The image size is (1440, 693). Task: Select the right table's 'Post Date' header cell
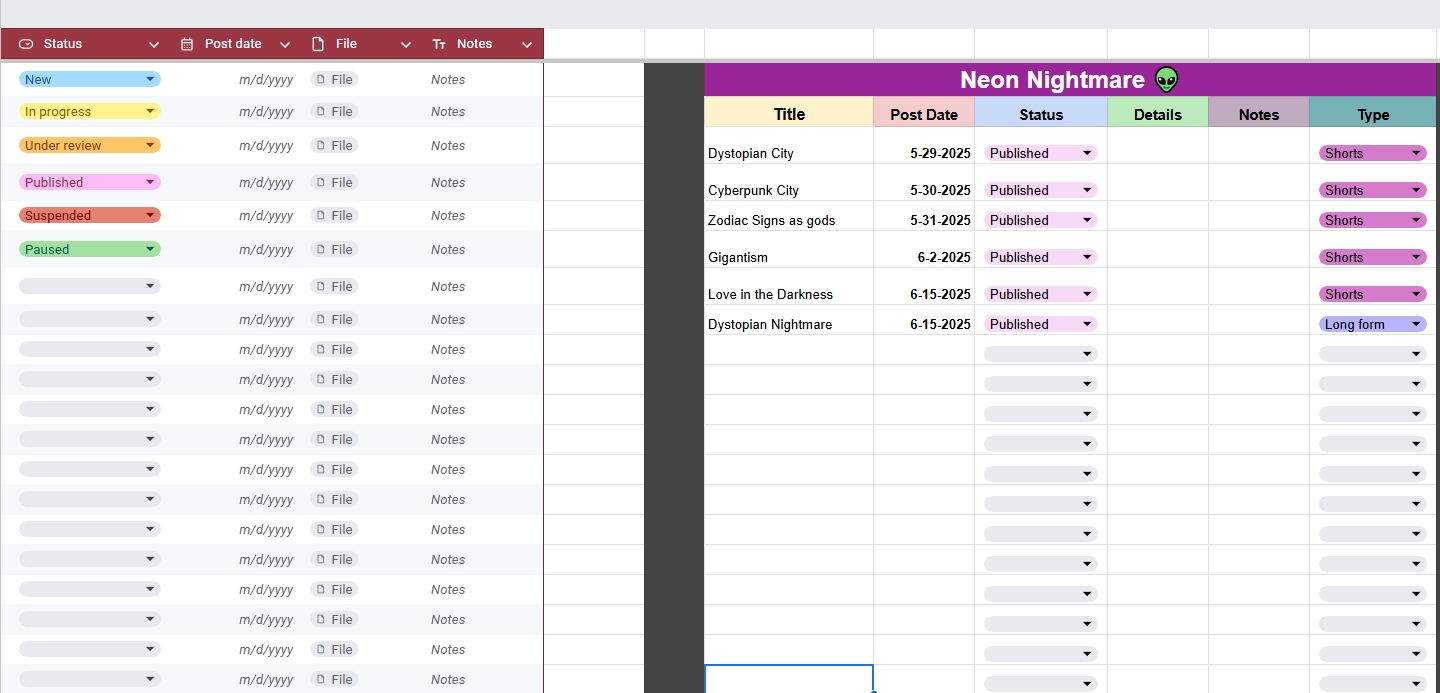pos(924,113)
